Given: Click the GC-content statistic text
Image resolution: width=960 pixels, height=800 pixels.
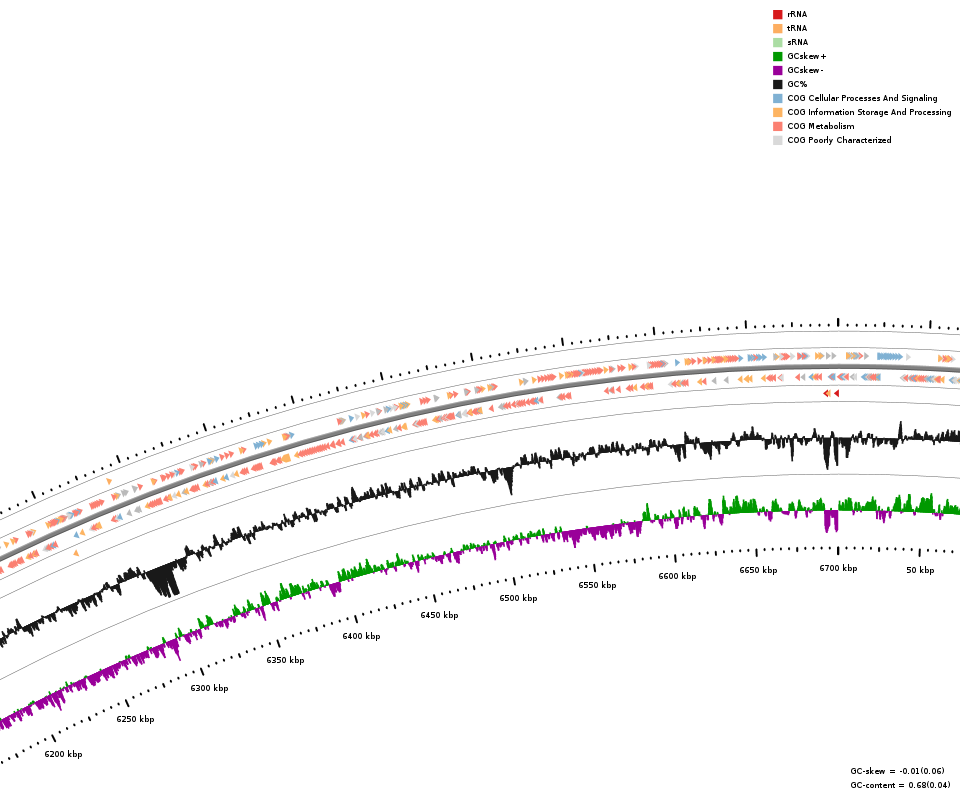Looking at the screenshot, I should (900, 786).
